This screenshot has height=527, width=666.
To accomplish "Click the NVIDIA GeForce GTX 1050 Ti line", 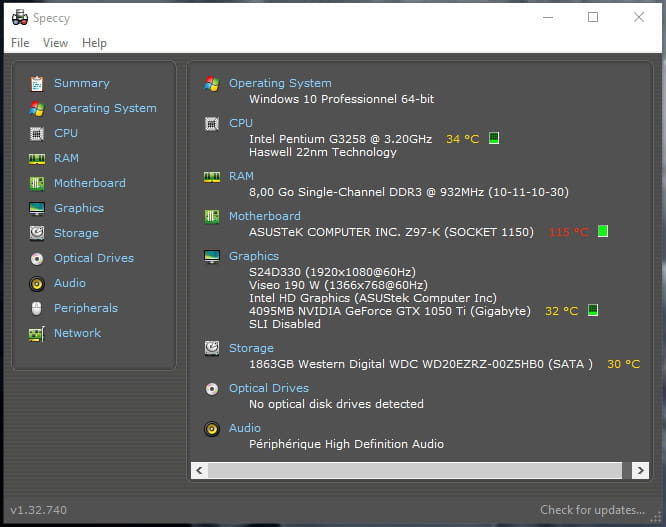I will (389, 311).
